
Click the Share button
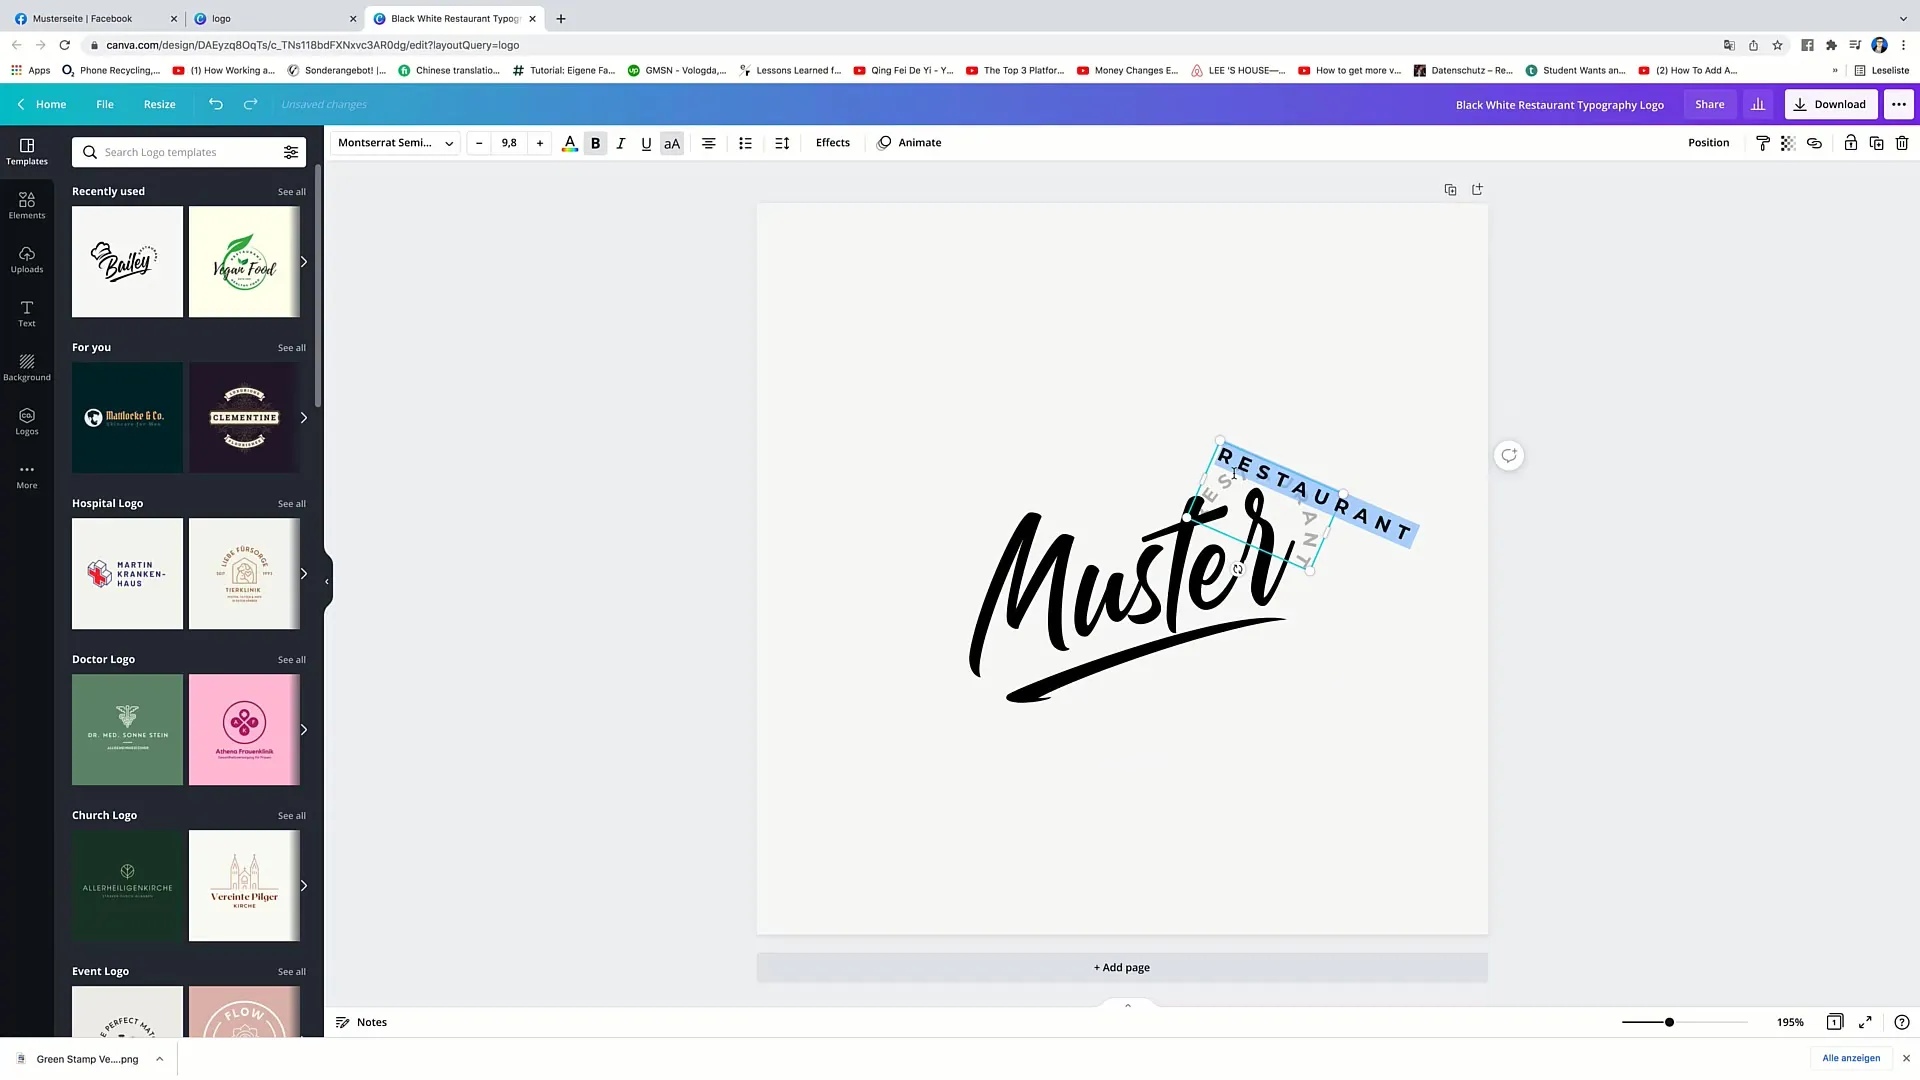tap(1709, 104)
